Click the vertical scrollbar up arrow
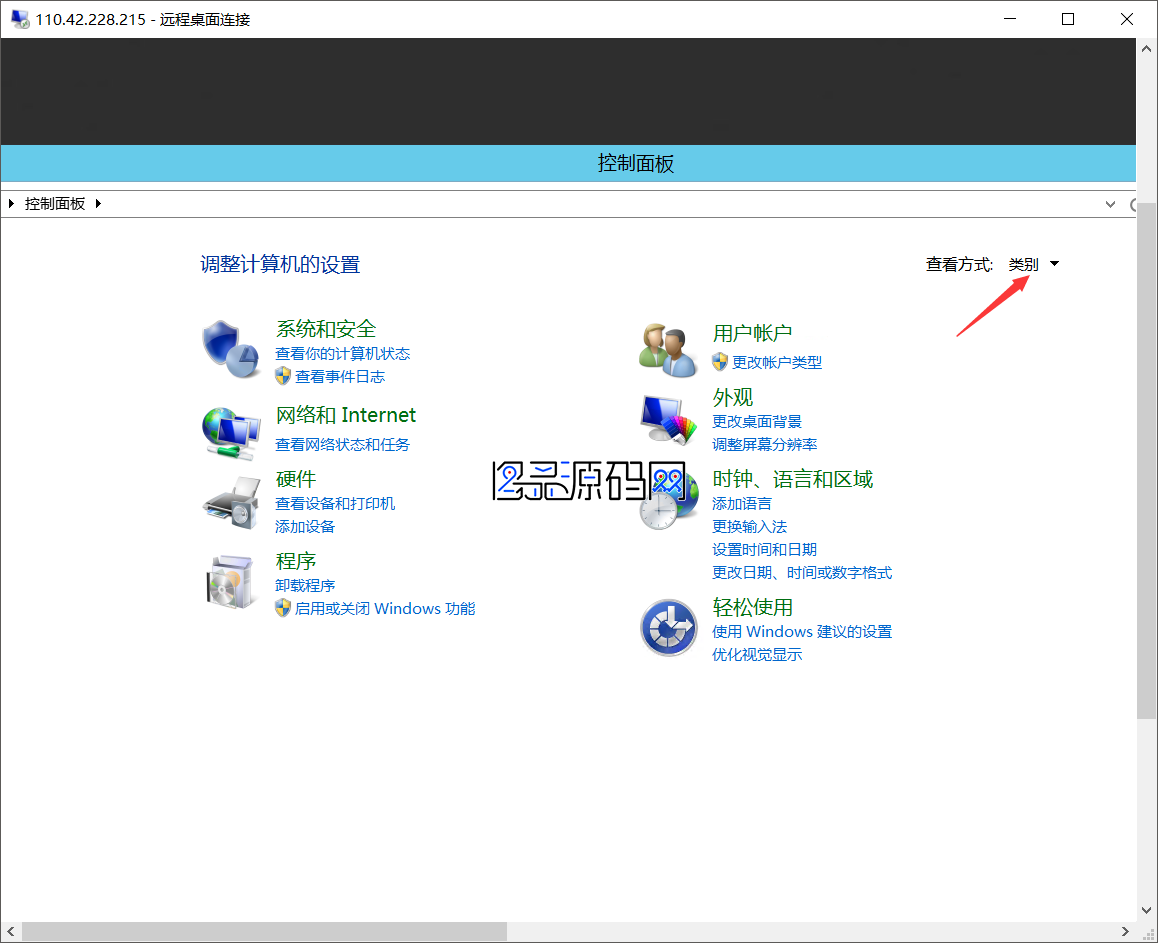Image resolution: width=1158 pixels, height=943 pixels. click(x=1146, y=49)
